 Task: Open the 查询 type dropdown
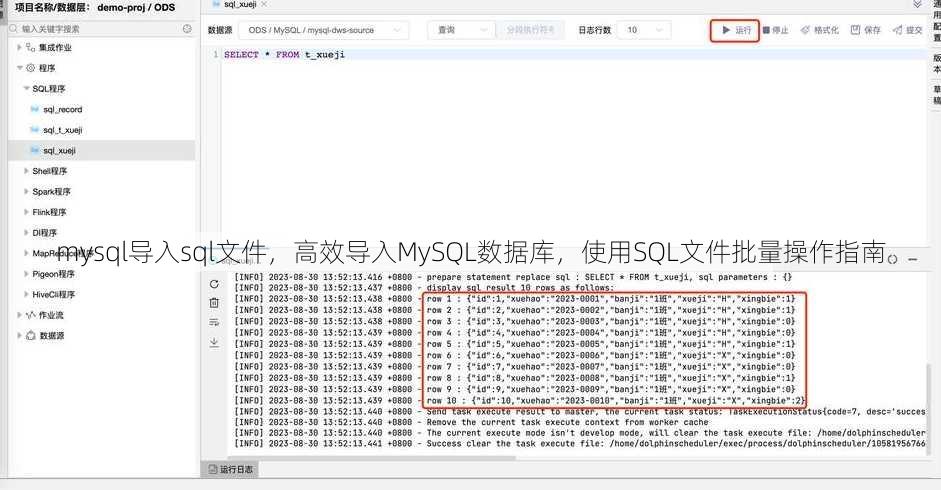tap(461, 30)
